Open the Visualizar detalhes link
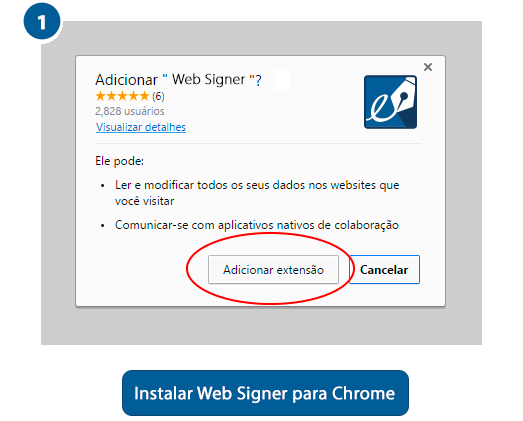This screenshot has width=523, height=421. pyautogui.click(x=141, y=127)
